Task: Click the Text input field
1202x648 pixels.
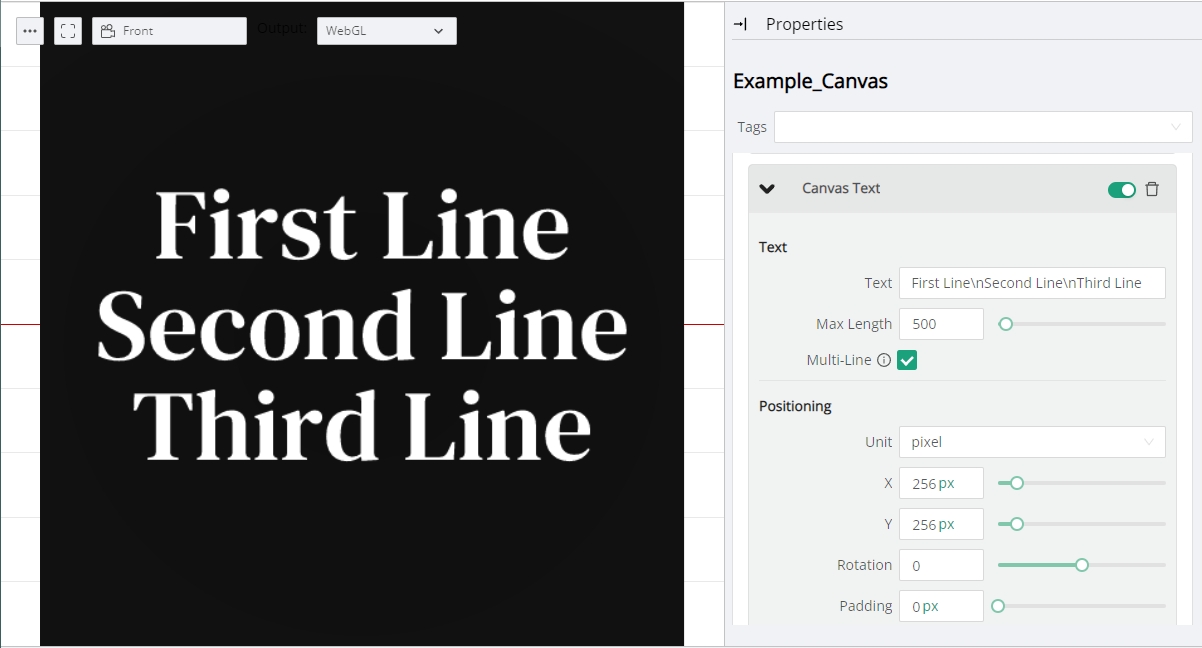Action: 1032,283
